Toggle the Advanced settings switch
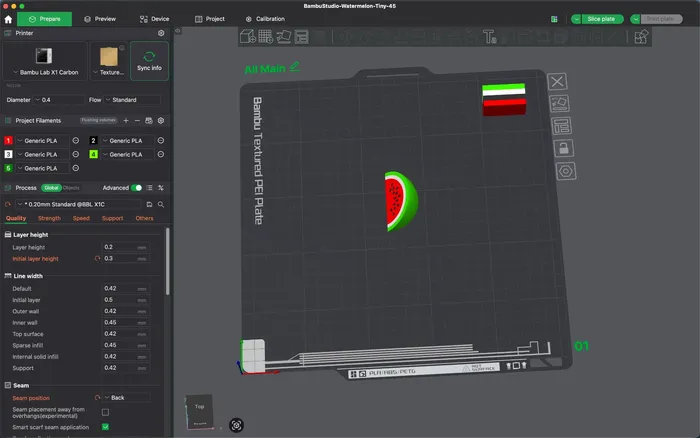Screen dimensions: 700x438 click(x=137, y=187)
